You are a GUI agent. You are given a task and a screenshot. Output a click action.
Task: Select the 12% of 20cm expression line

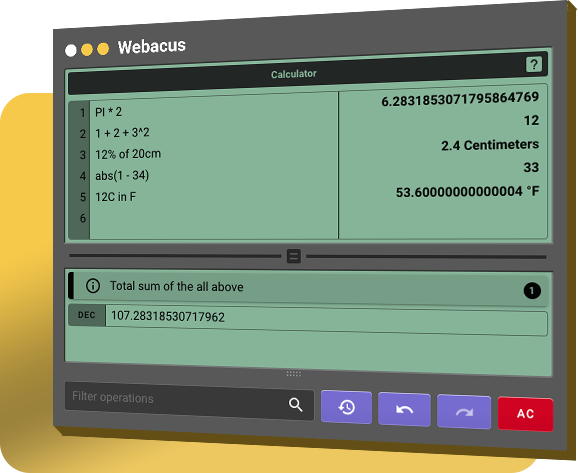click(x=128, y=154)
